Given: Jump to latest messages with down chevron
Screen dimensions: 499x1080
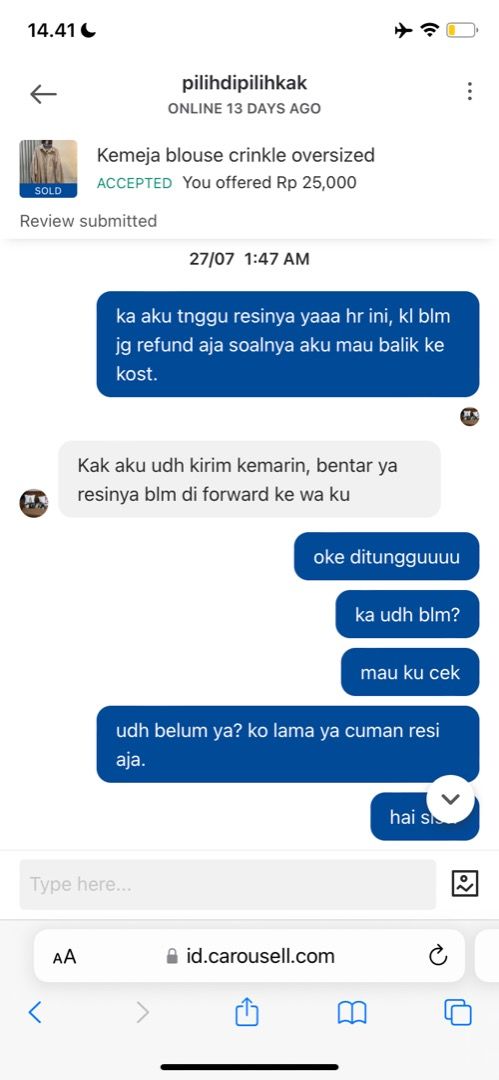Looking at the screenshot, I should point(450,799).
